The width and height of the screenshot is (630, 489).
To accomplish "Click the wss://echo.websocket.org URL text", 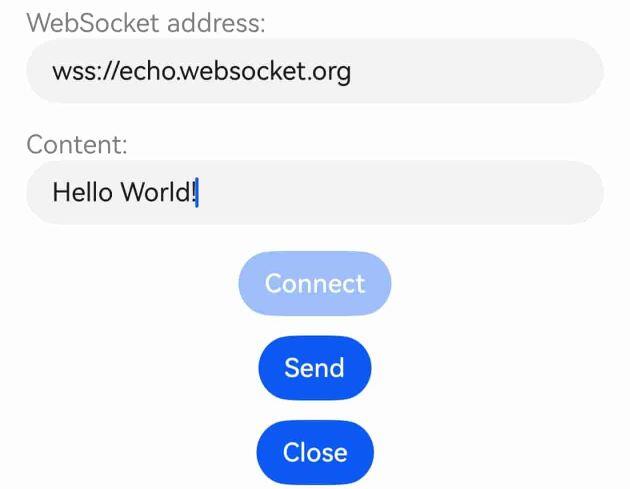I will [202, 72].
